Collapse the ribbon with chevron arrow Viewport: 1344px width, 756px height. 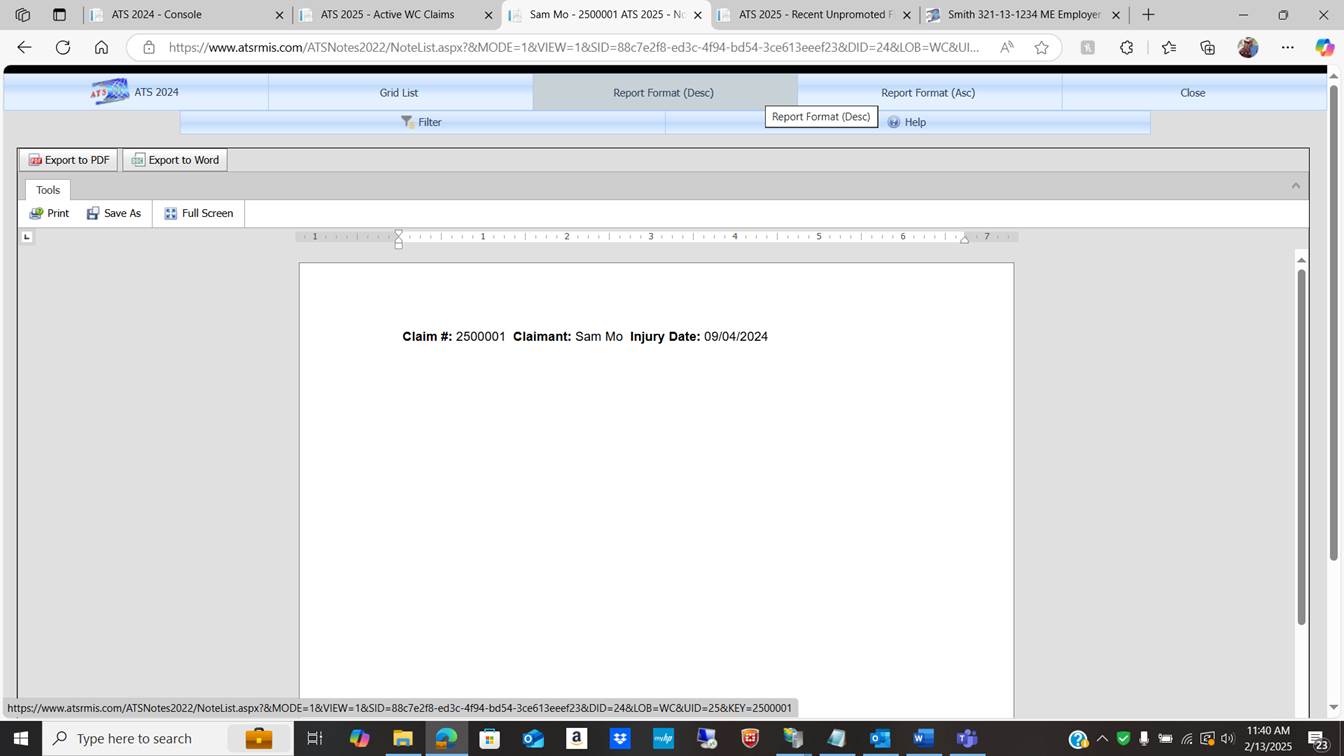[1295, 186]
